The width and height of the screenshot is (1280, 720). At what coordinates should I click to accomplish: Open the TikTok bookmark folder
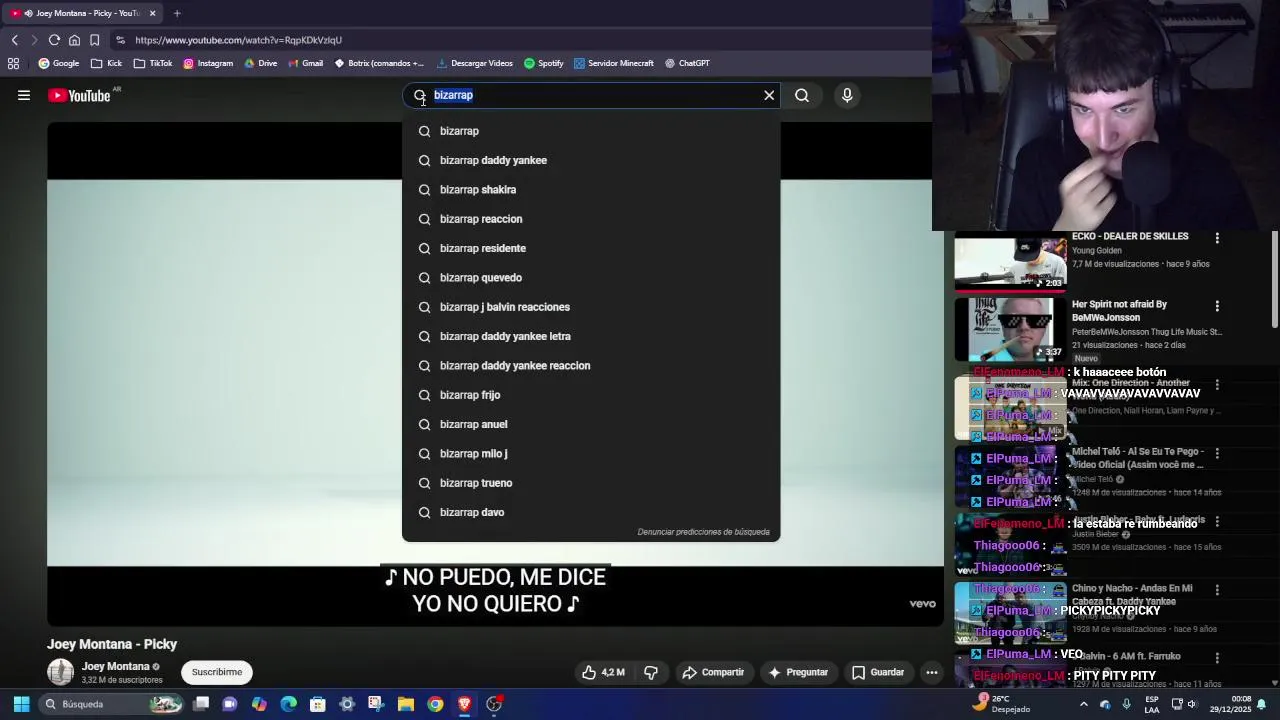tap(153, 63)
